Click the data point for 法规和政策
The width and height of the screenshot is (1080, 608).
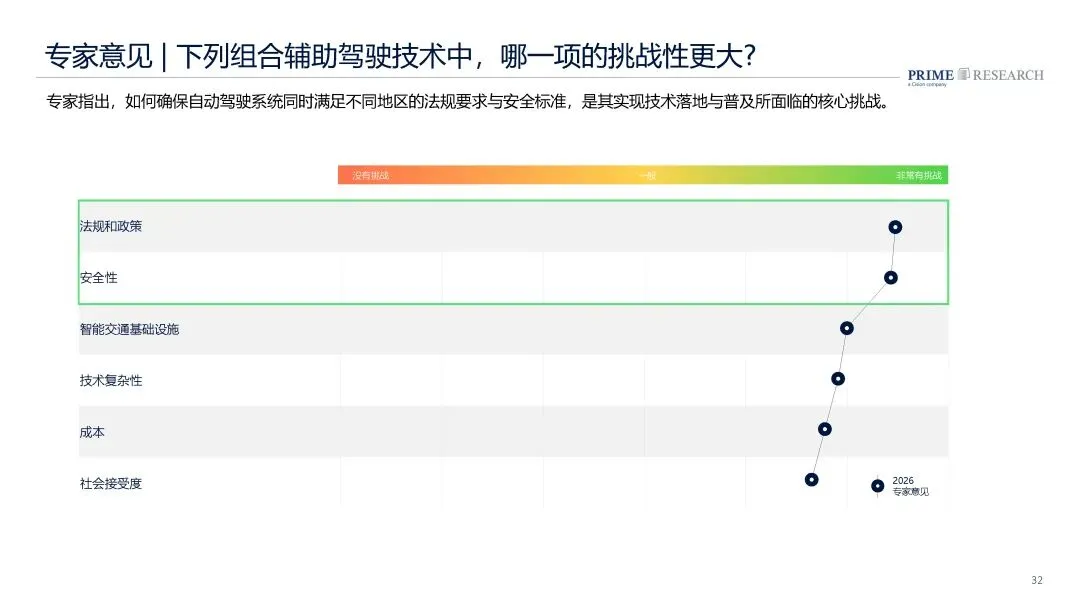tap(895, 227)
